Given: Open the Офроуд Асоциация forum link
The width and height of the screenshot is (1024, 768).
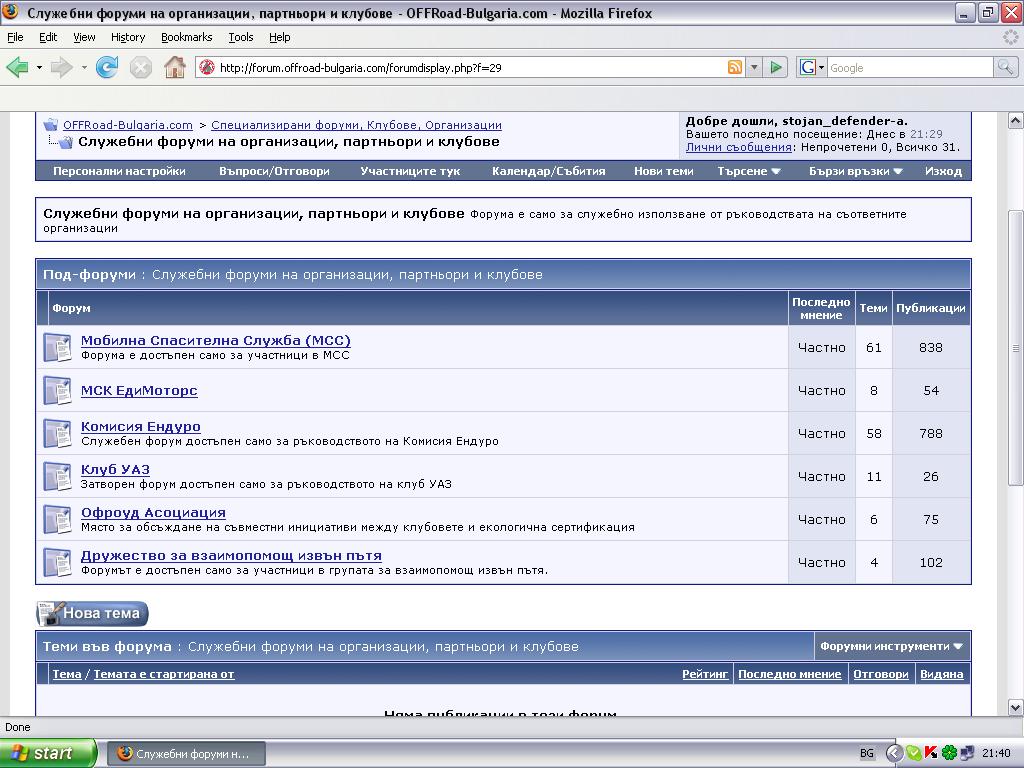Looking at the screenshot, I should [153, 512].
